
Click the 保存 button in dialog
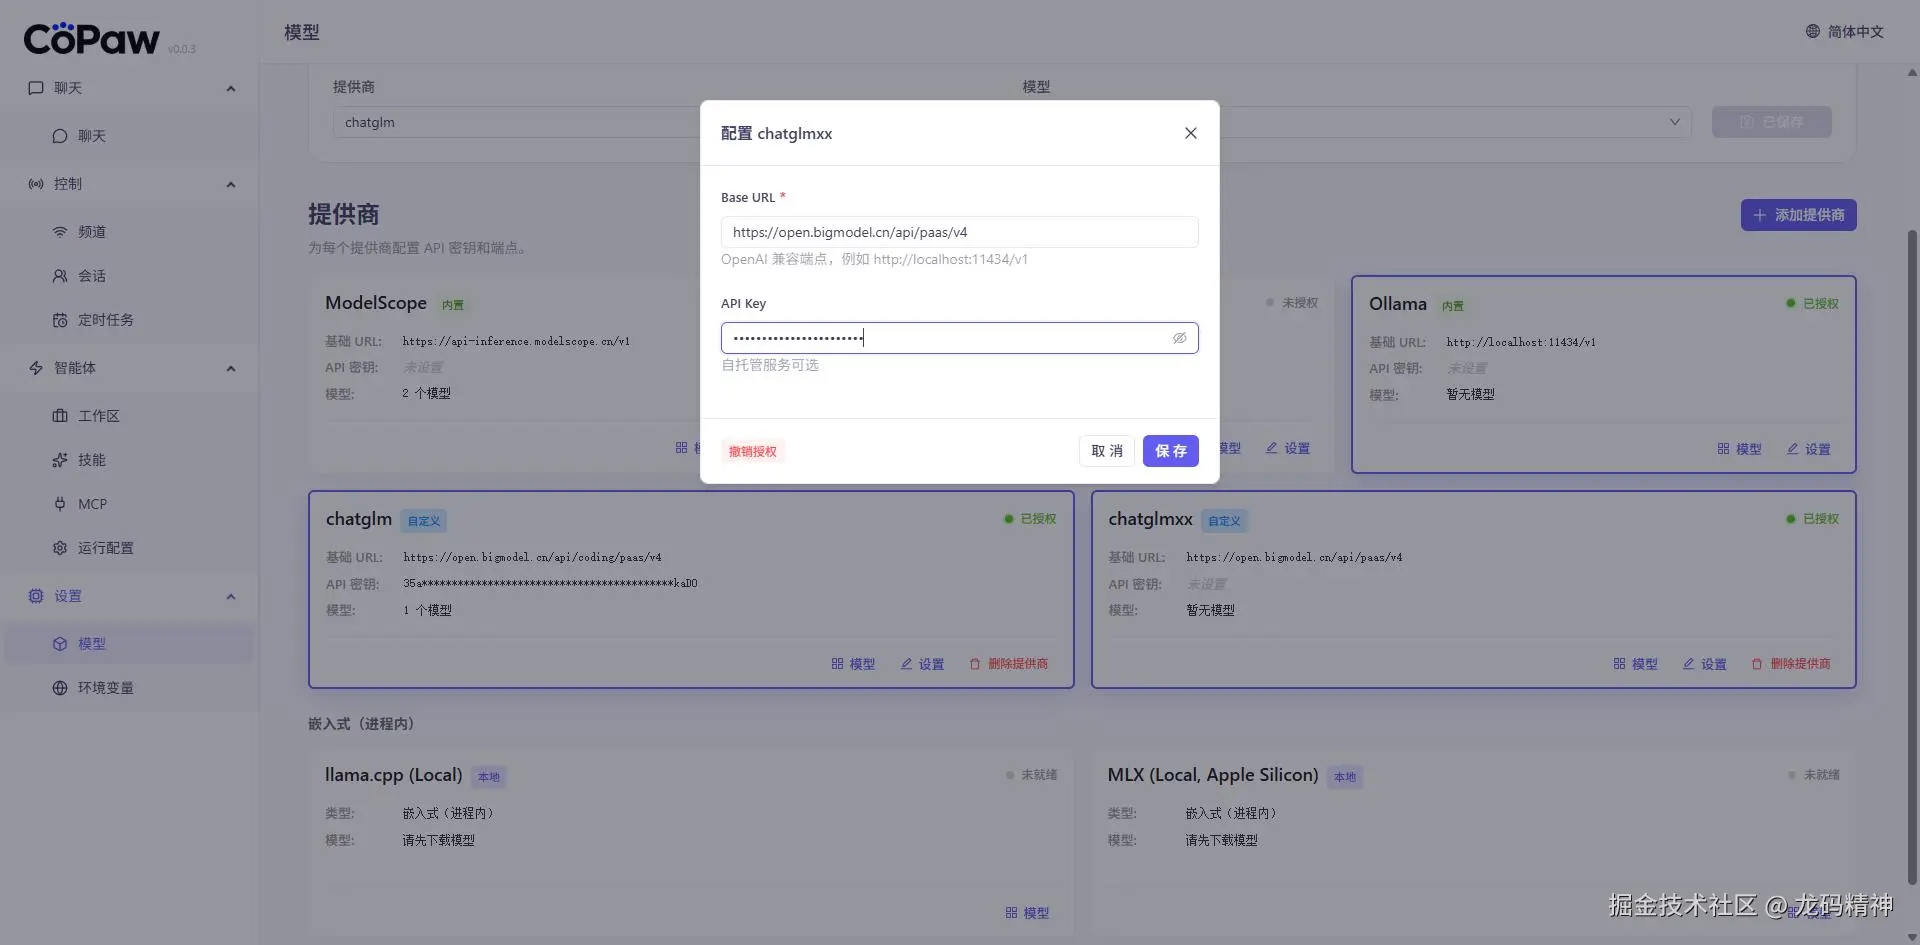(1171, 451)
